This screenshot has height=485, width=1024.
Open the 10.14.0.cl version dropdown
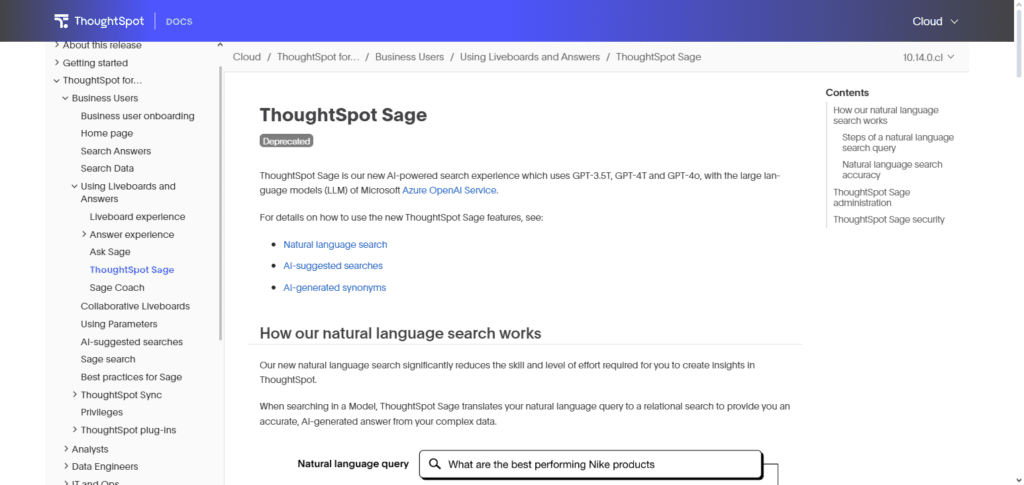pyautogui.click(x=929, y=57)
